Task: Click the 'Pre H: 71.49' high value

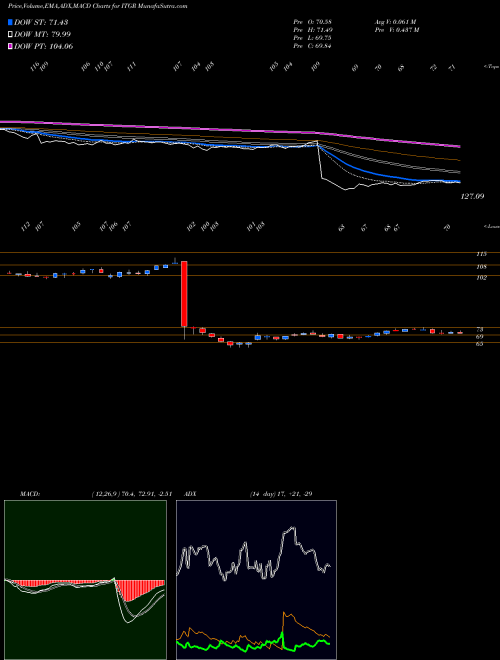Action: [x=313, y=30]
